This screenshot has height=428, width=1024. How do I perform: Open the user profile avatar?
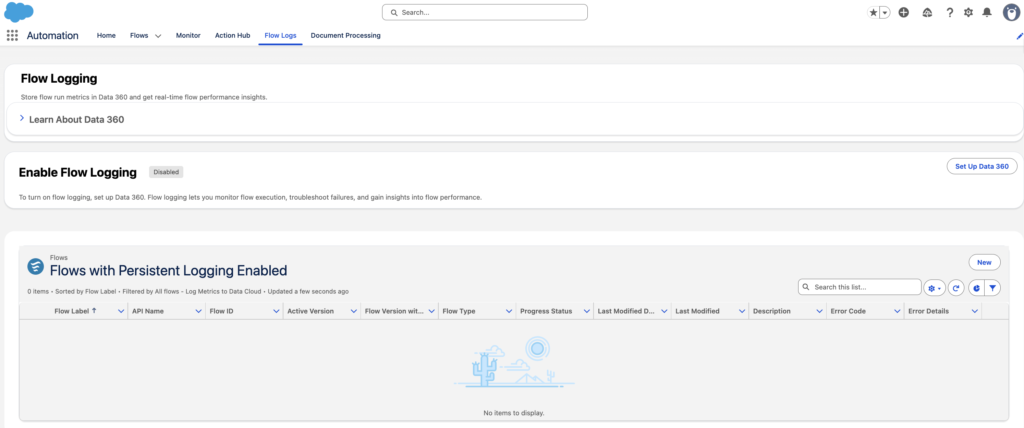1012,12
